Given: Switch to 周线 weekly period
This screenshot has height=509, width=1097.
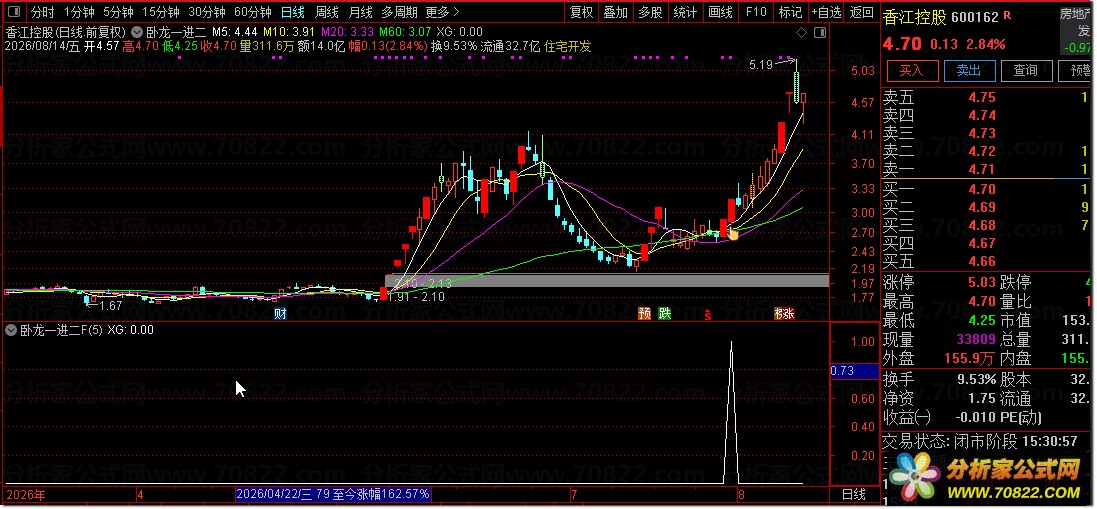Looking at the screenshot, I should 327,12.
